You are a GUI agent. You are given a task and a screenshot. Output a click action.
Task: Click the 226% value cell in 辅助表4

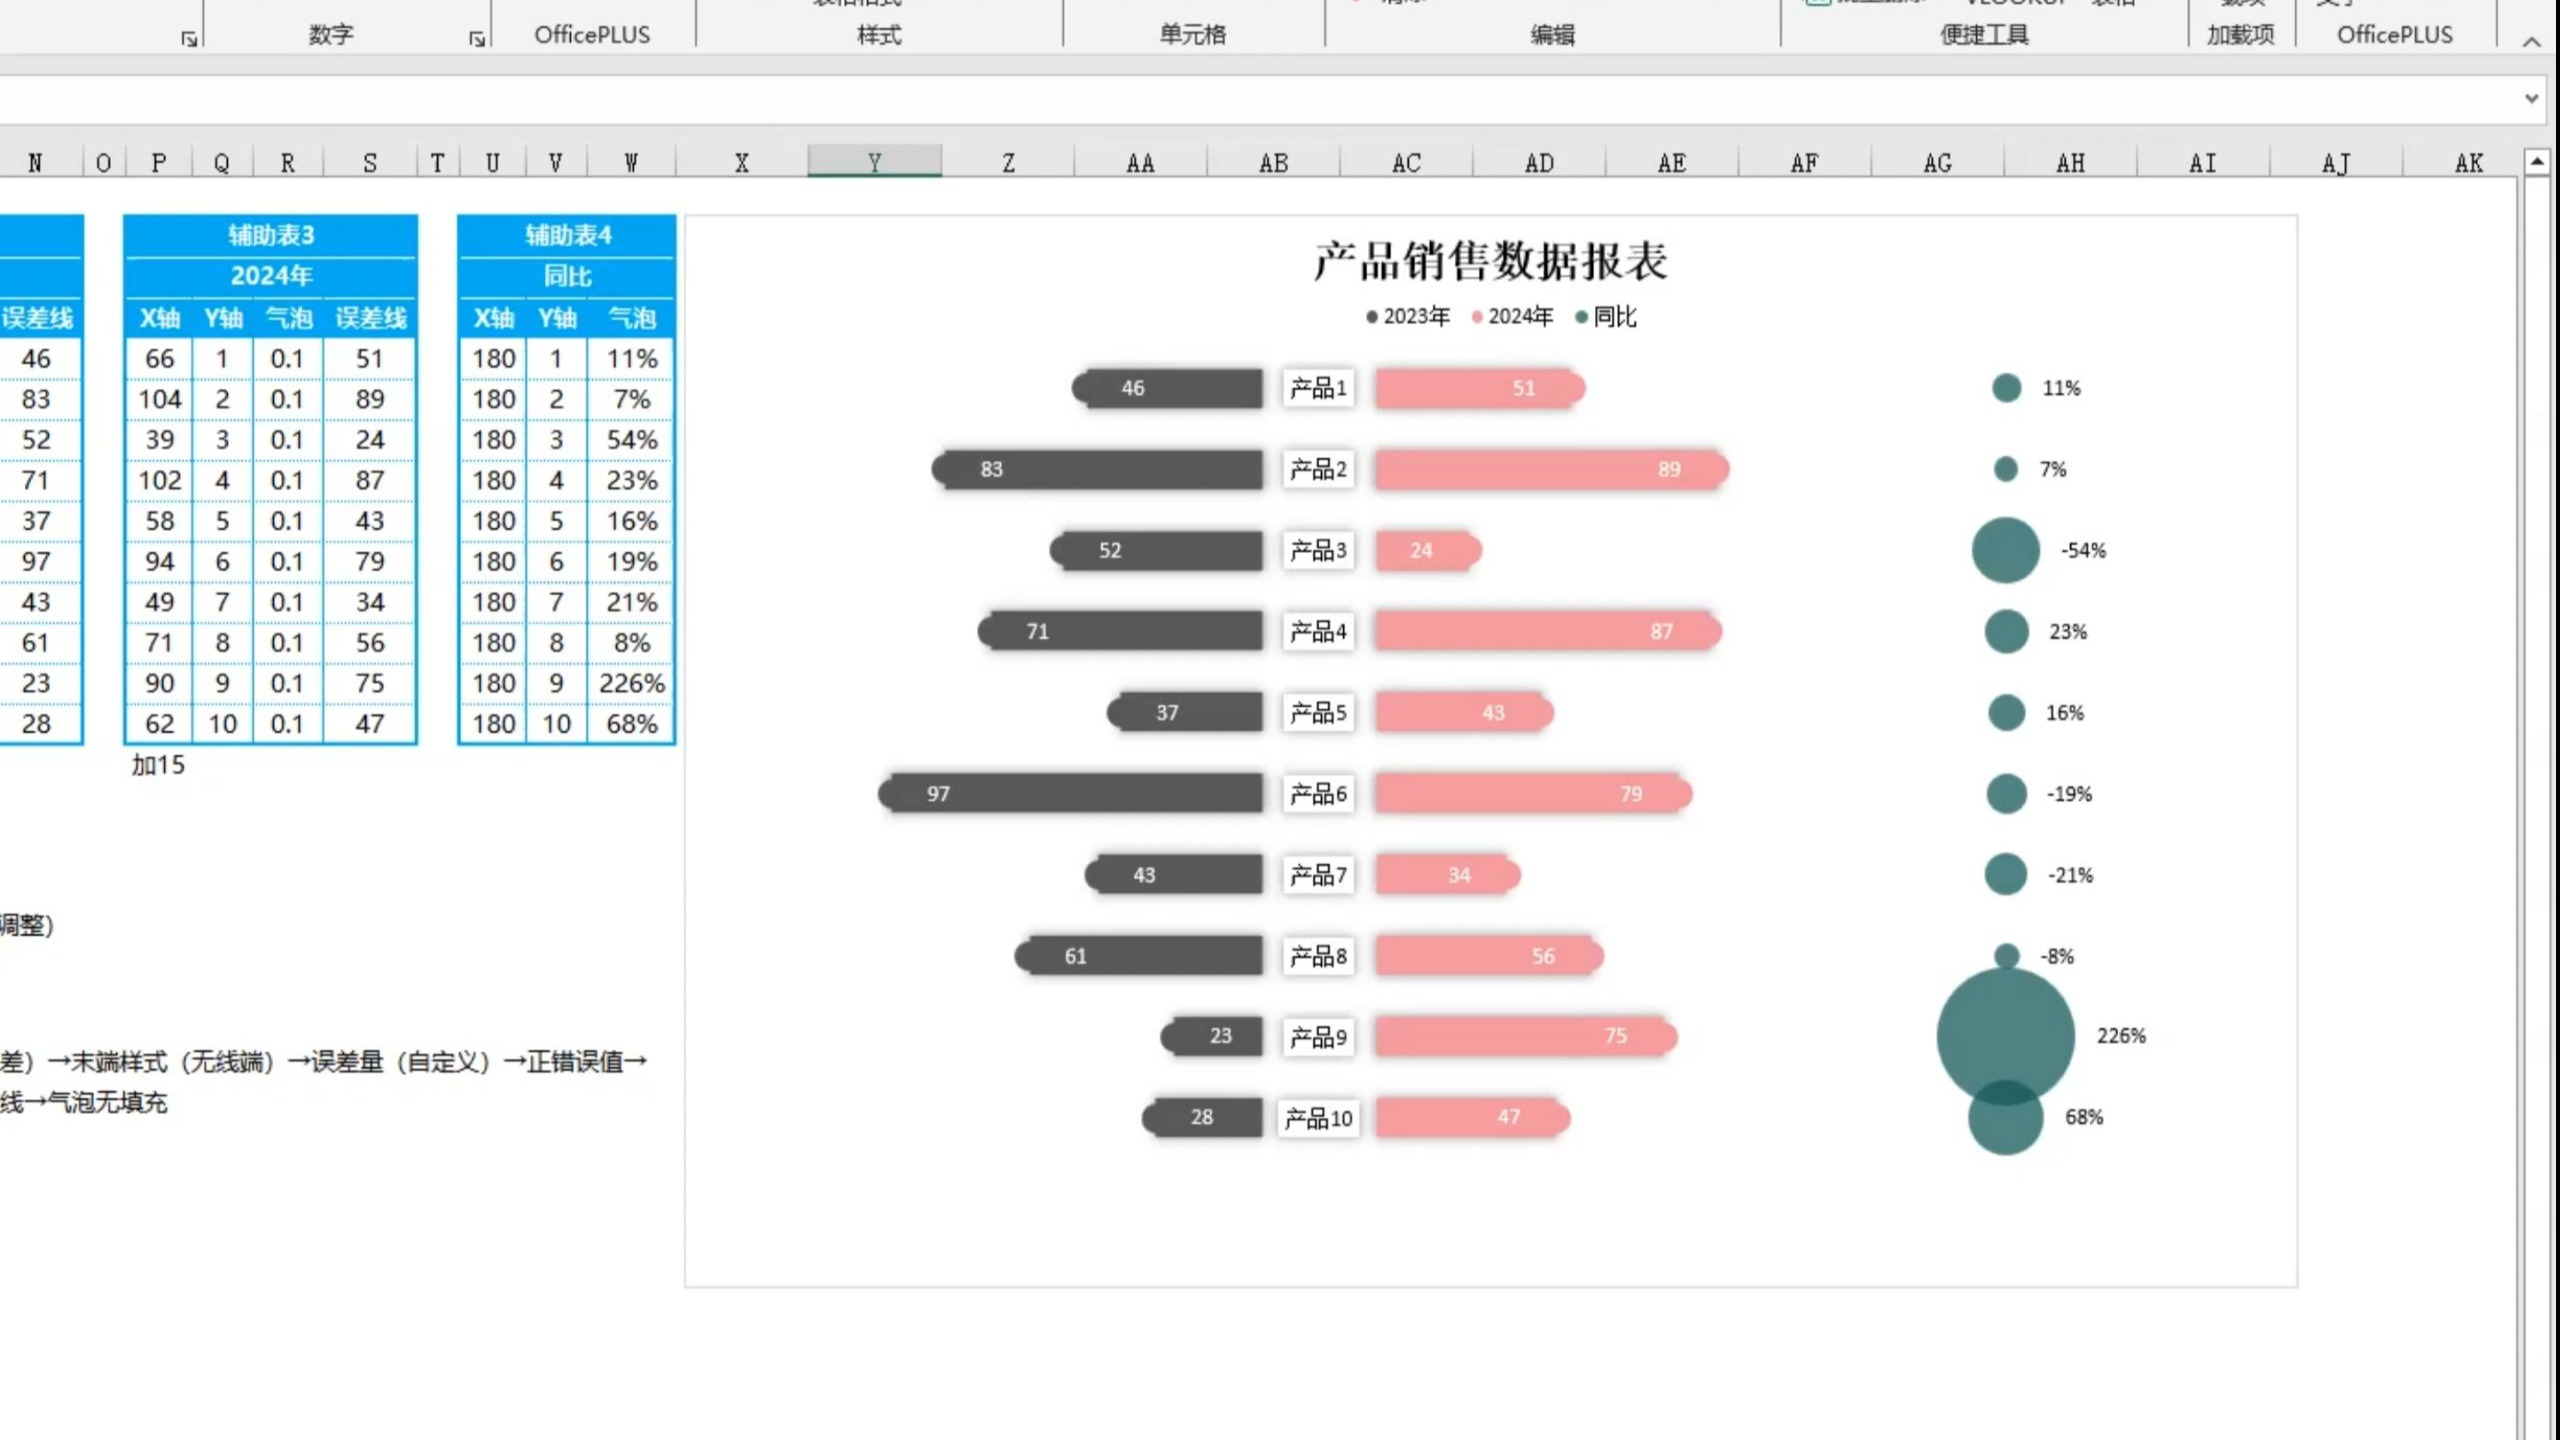coord(630,683)
